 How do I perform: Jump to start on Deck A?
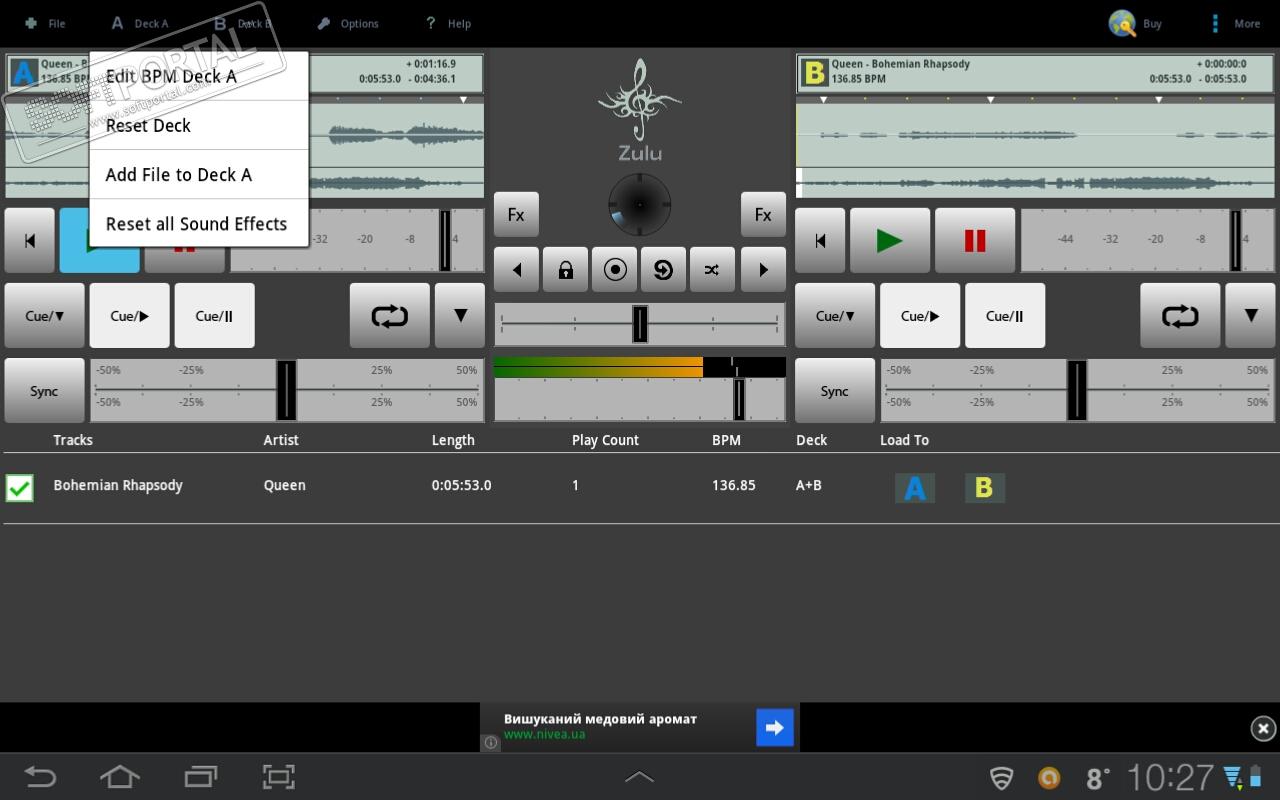tap(30, 240)
